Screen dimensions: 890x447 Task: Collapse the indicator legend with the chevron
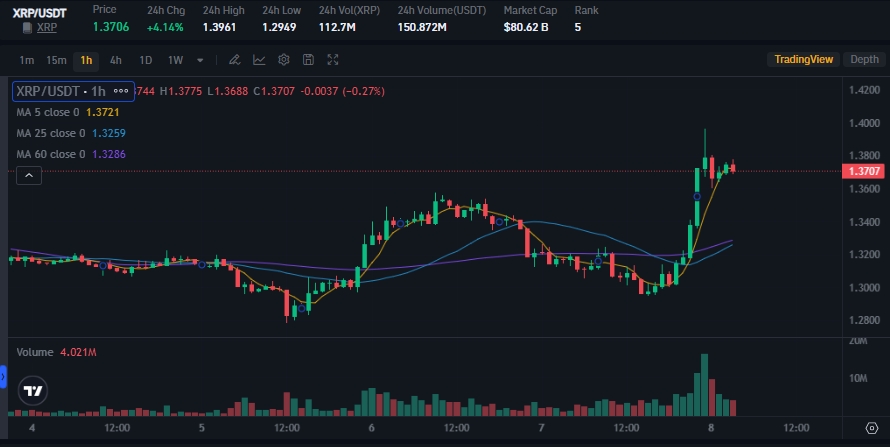(x=29, y=176)
